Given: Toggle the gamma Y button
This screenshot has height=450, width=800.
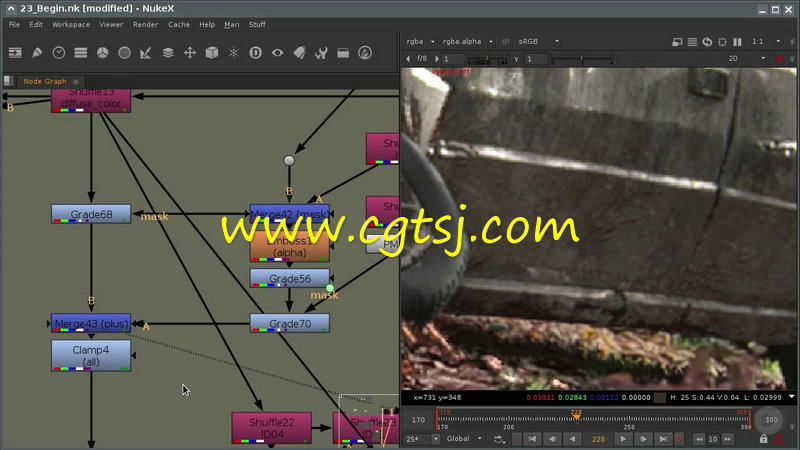Looking at the screenshot, I should click(x=516, y=59).
